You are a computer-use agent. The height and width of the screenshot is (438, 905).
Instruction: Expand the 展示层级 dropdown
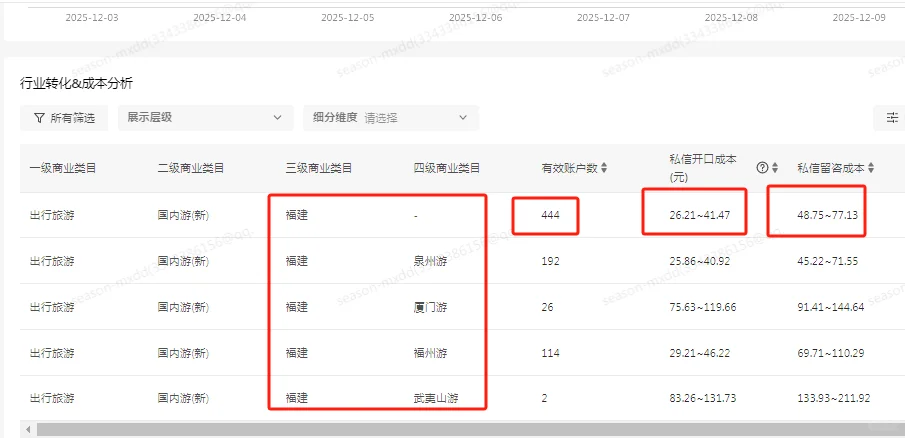205,118
